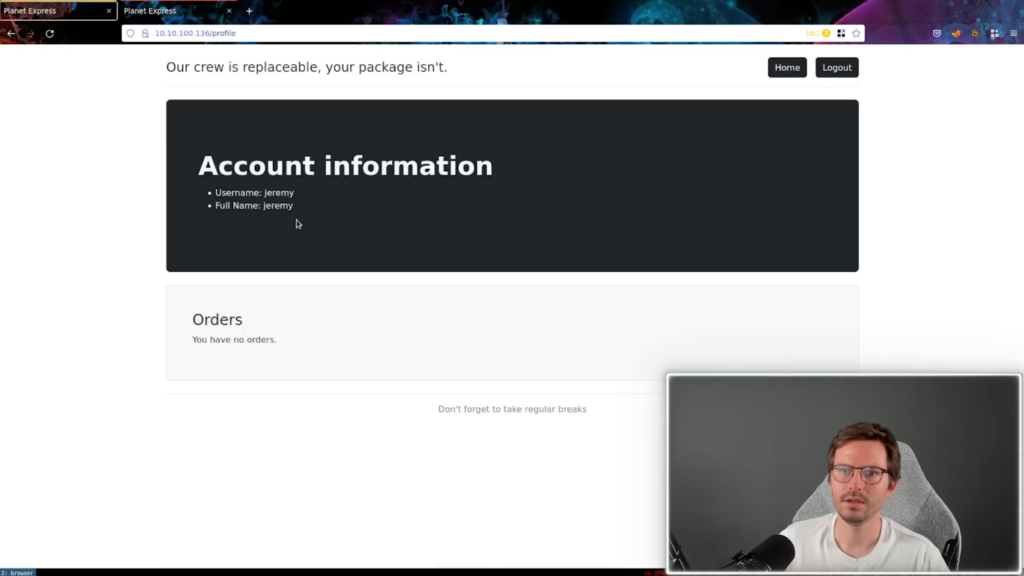Click the site security lock icon
Viewport: 1024px width, 576px height.
click(x=145, y=33)
